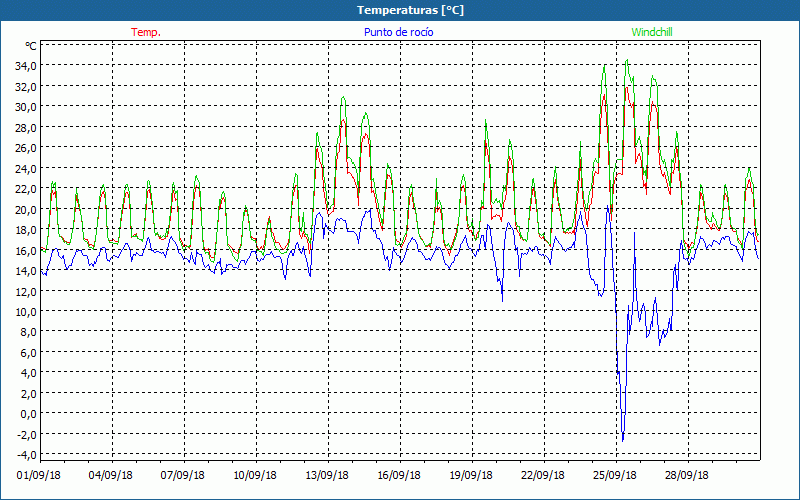Click the "12,0" y-axis value
The image size is (800, 500).
26,291
